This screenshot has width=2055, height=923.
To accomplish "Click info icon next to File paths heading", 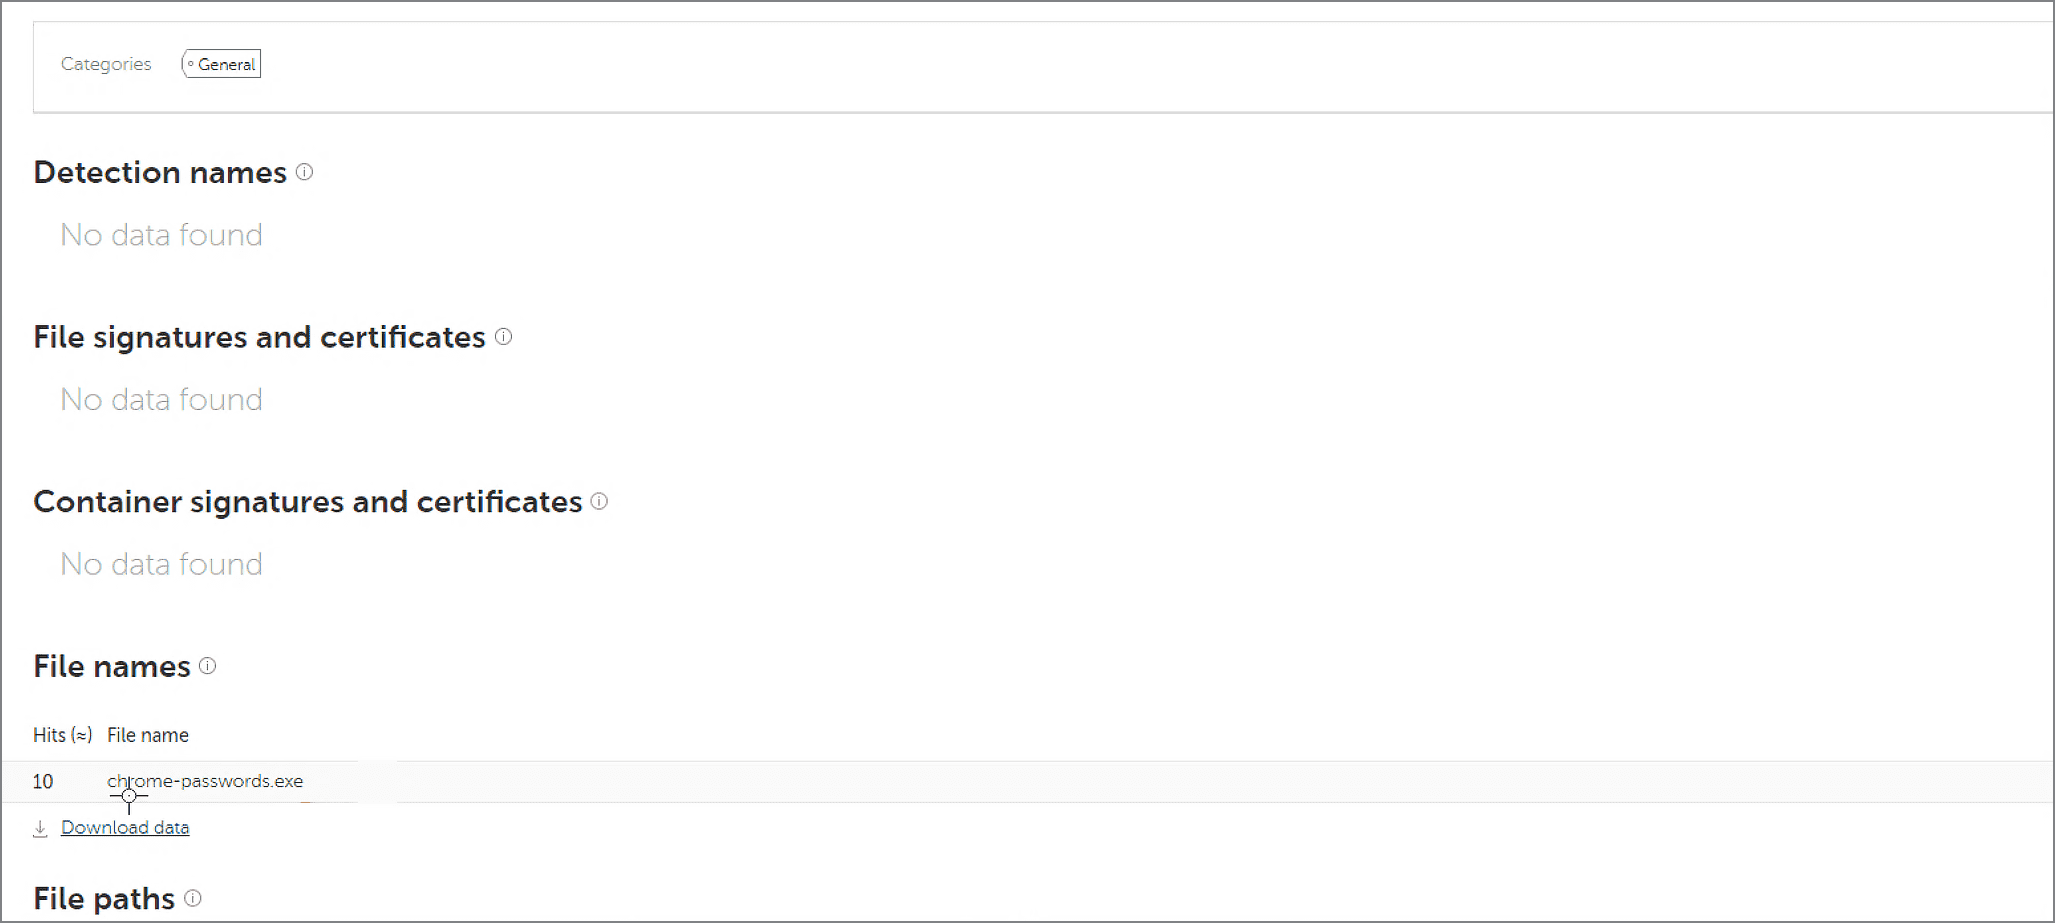I will coord(193,898).
